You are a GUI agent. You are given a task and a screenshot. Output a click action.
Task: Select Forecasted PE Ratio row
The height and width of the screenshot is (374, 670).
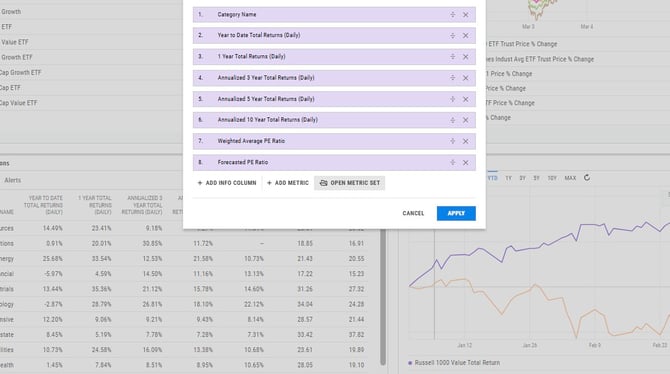click(x=334, y=162)
